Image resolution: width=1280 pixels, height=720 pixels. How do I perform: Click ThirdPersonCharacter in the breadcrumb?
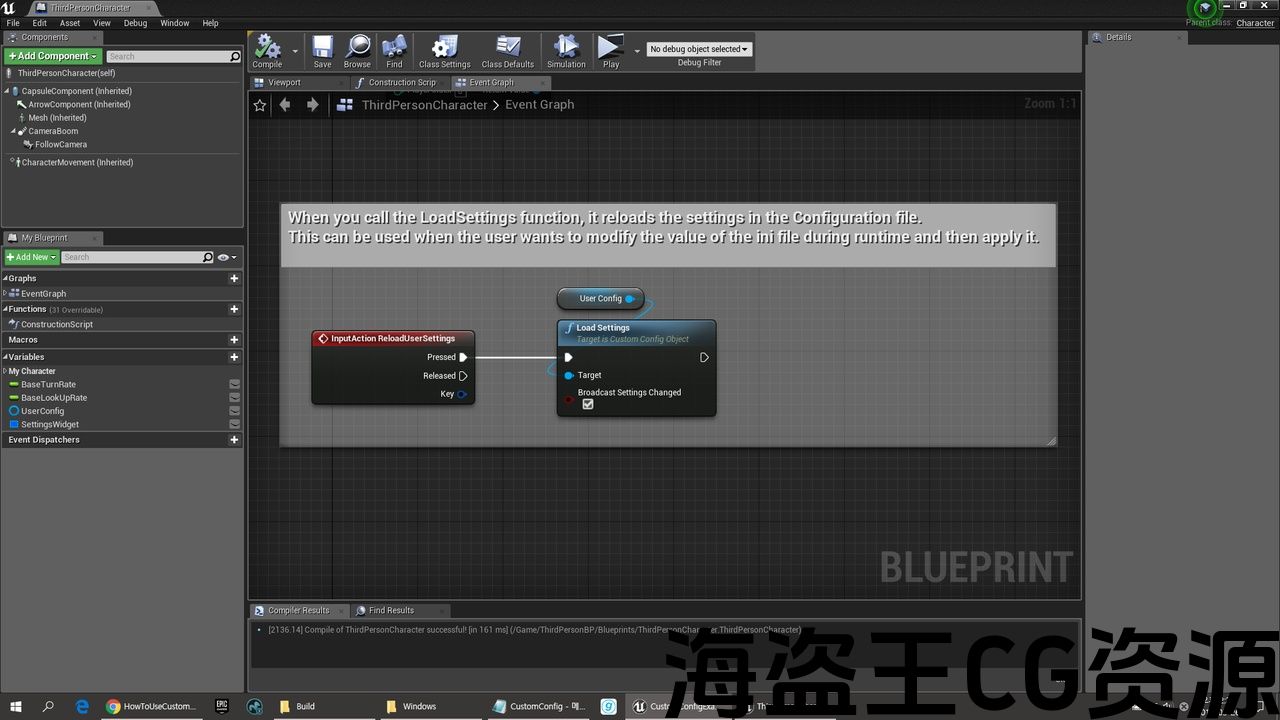pyautogui.click(x=424, y=105)
